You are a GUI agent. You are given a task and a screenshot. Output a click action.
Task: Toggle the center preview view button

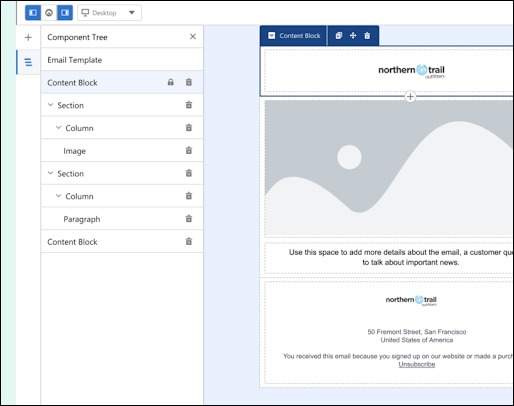(49, 13)
